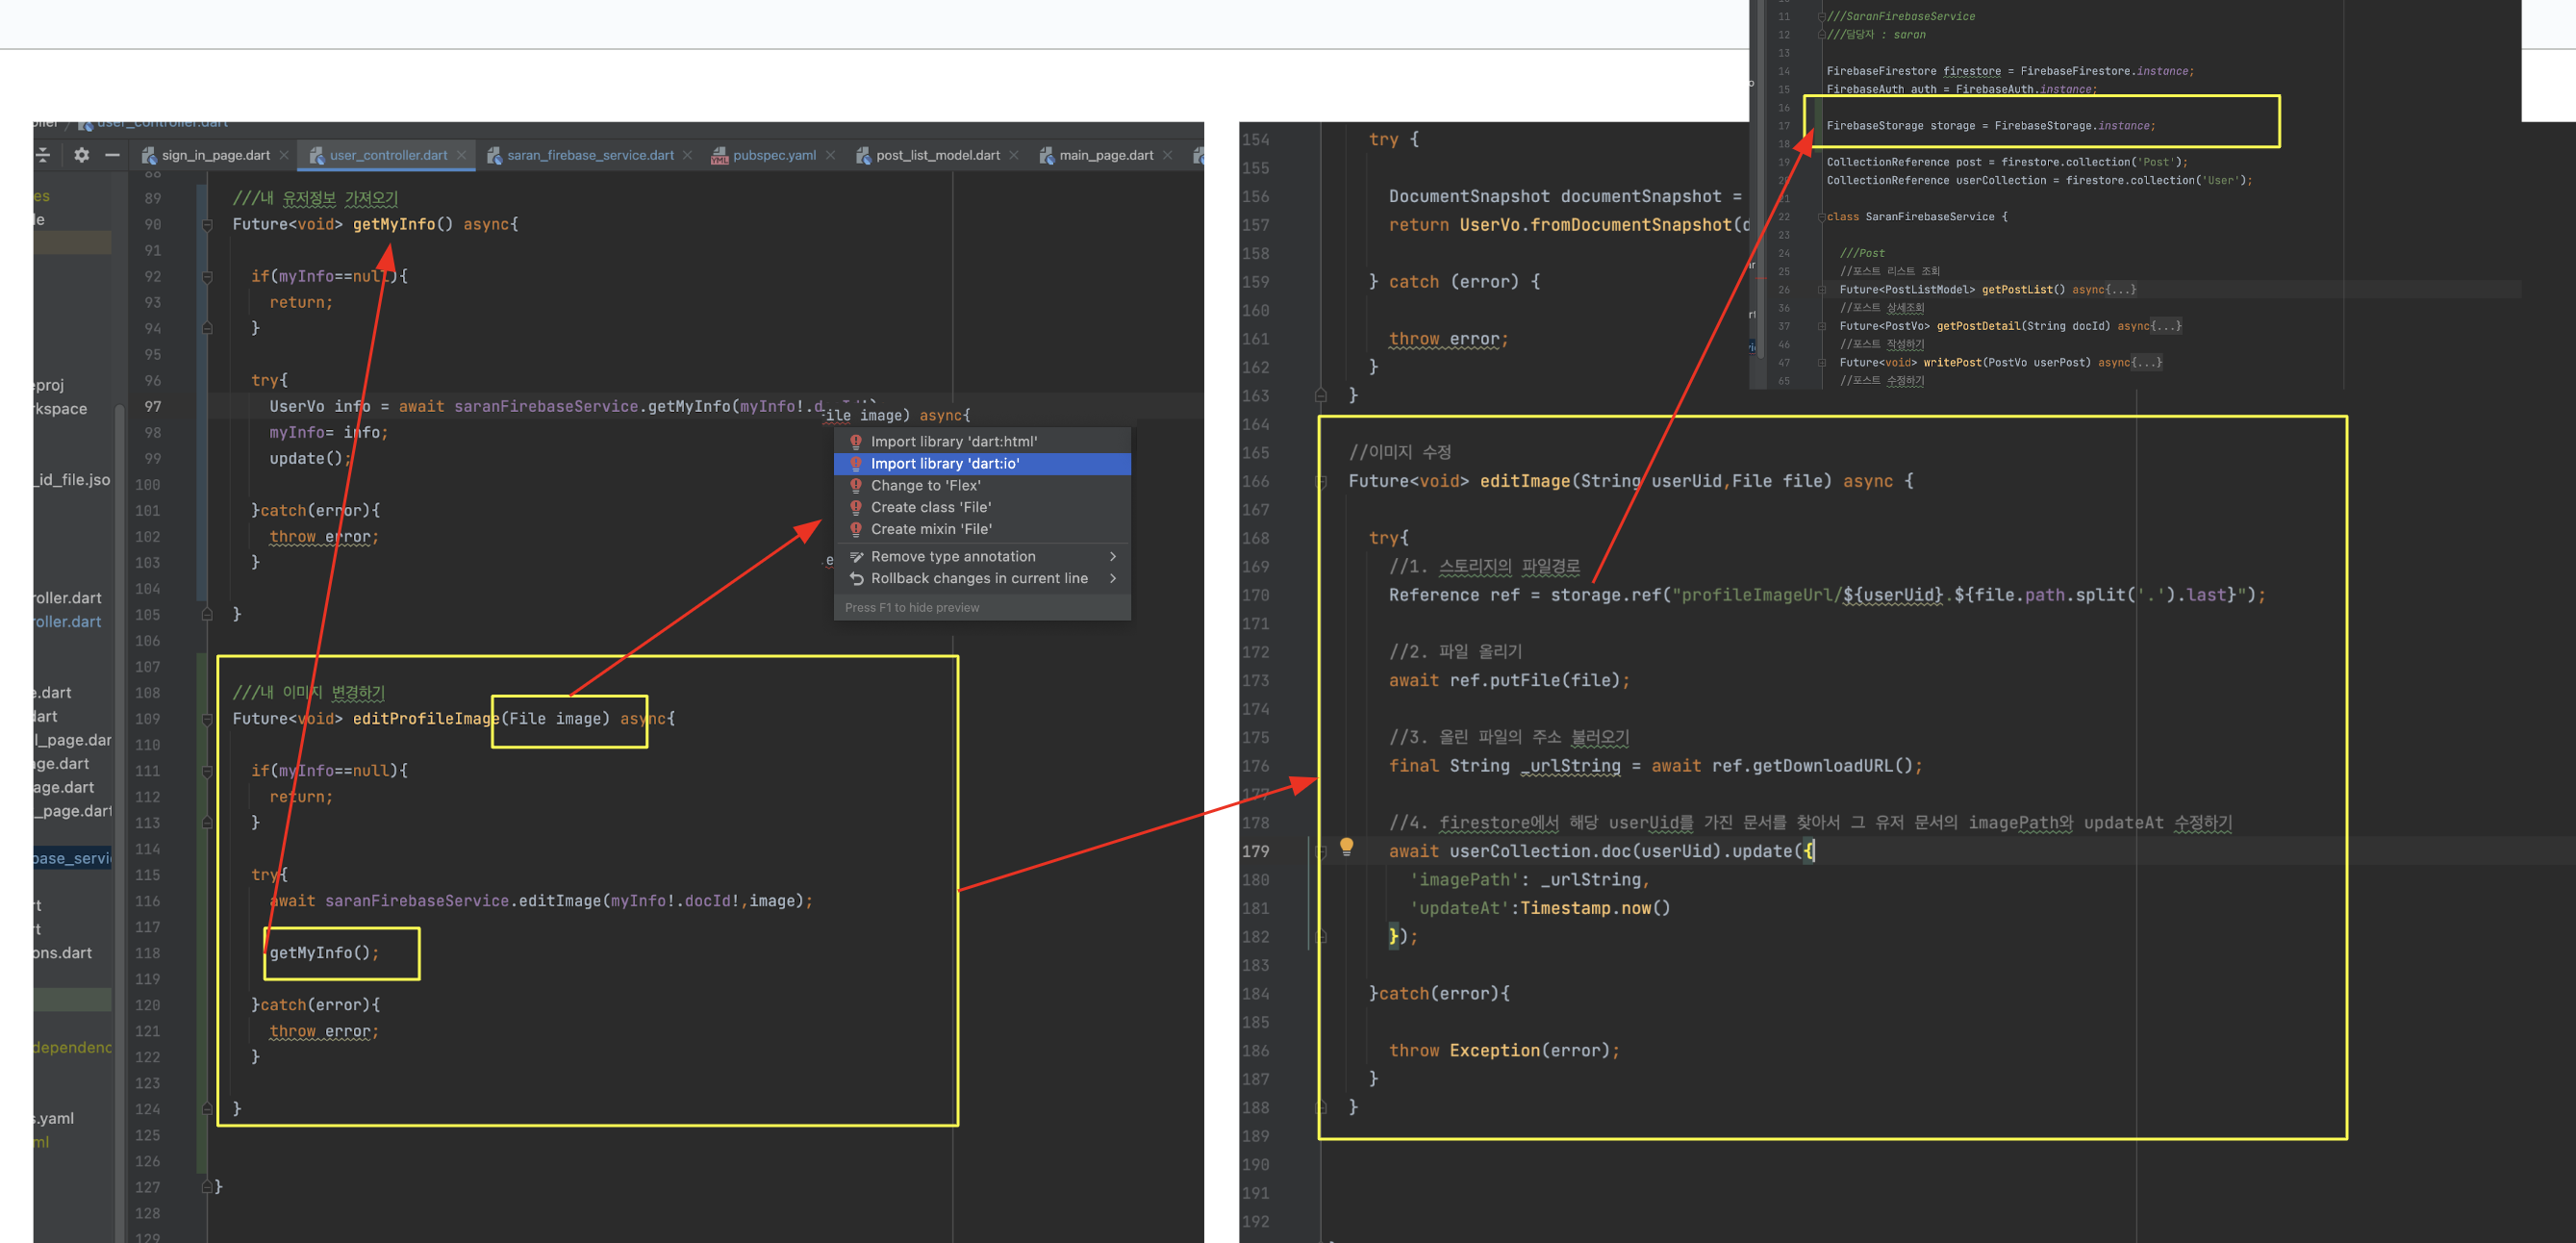This screenshot has height=1243, width=2576.
Task: Fold editImage function at line 166
Action: (x=1320, y=482)
